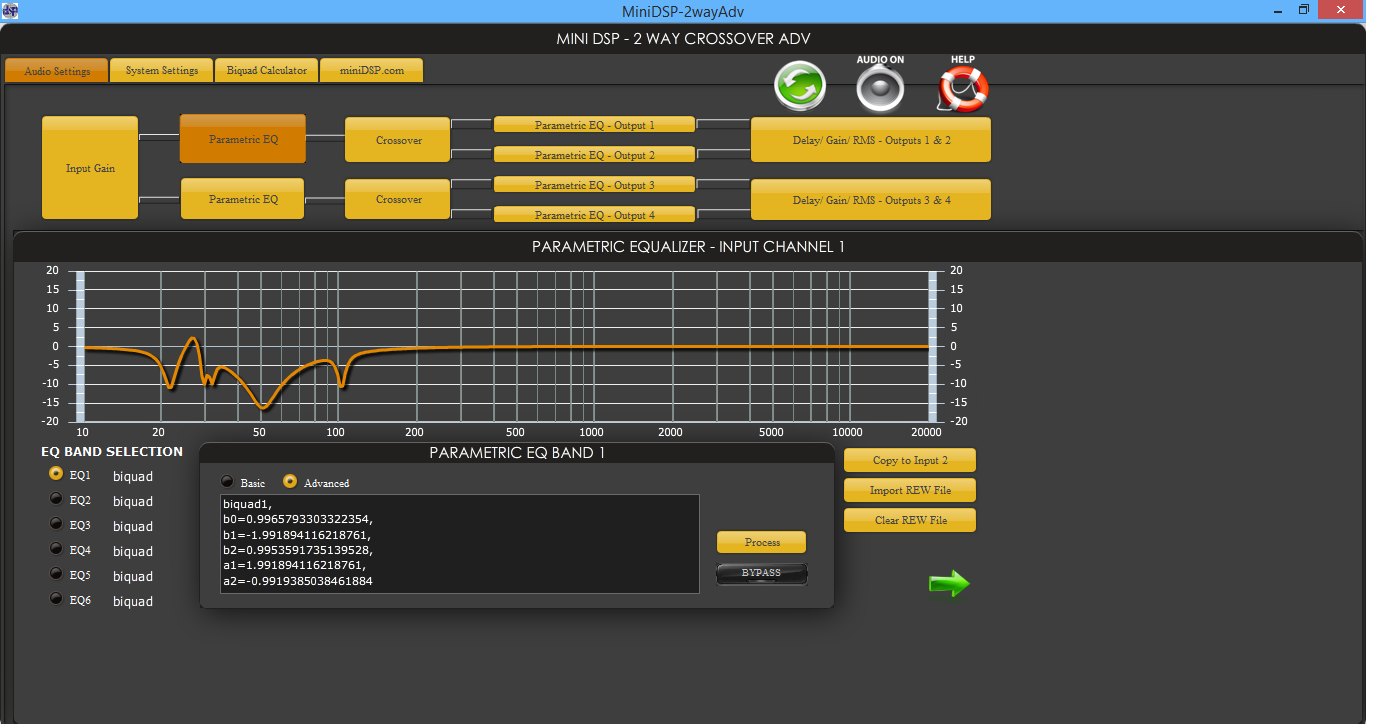Toggle the BYPASS button for EQ band
Image resolution: width=1374 pixels, height=724 pixels.
tap(761, 574)
